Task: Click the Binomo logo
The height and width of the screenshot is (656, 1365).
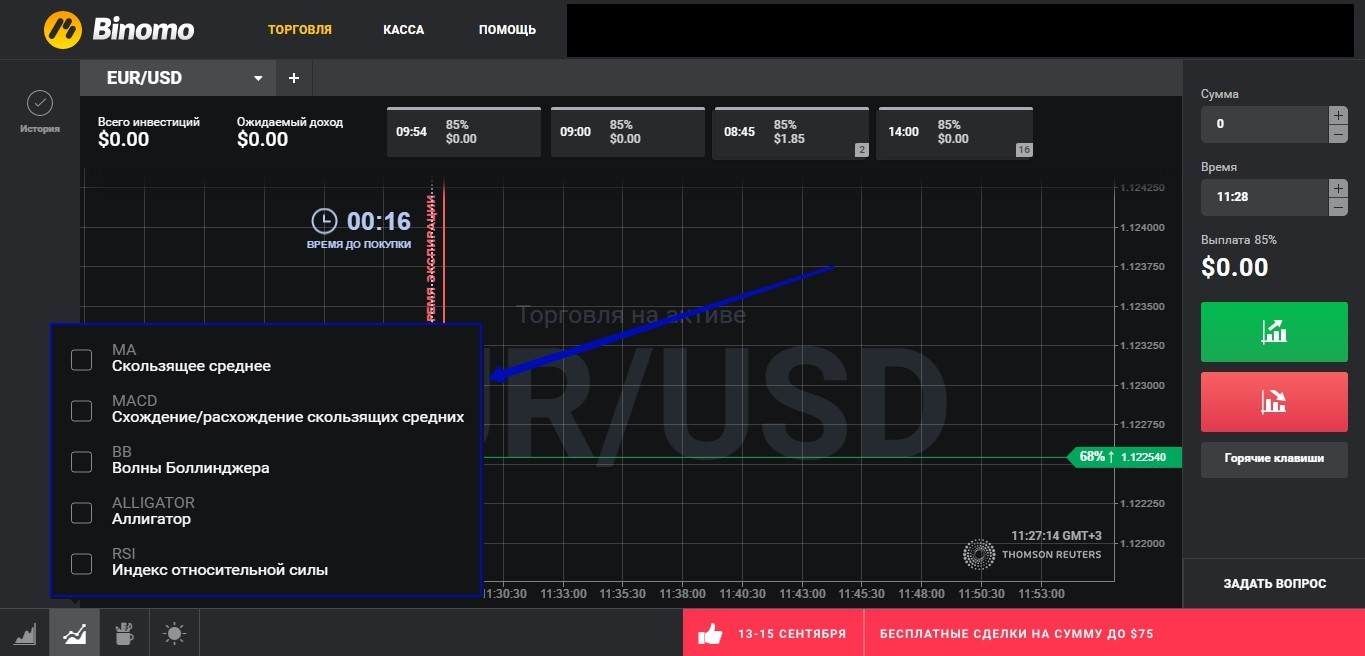Action: click(119, 29)
